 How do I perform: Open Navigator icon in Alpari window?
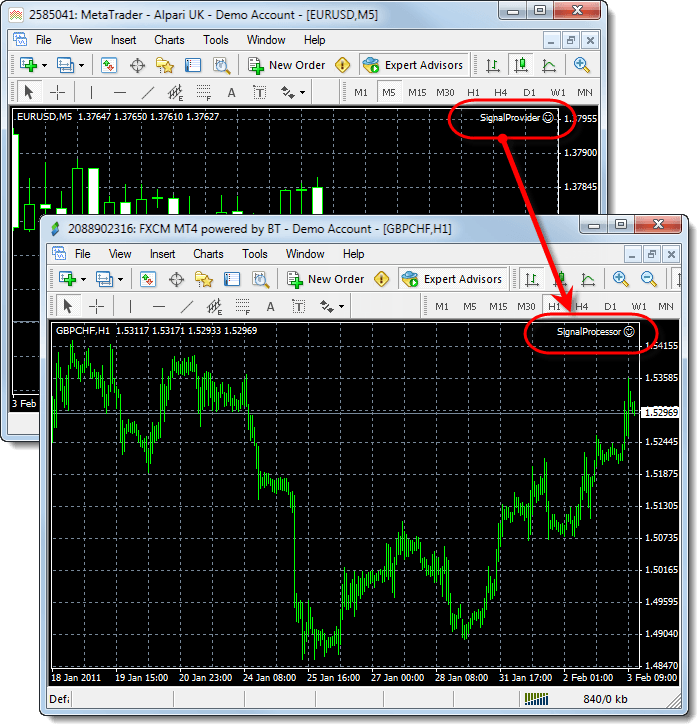165,65
